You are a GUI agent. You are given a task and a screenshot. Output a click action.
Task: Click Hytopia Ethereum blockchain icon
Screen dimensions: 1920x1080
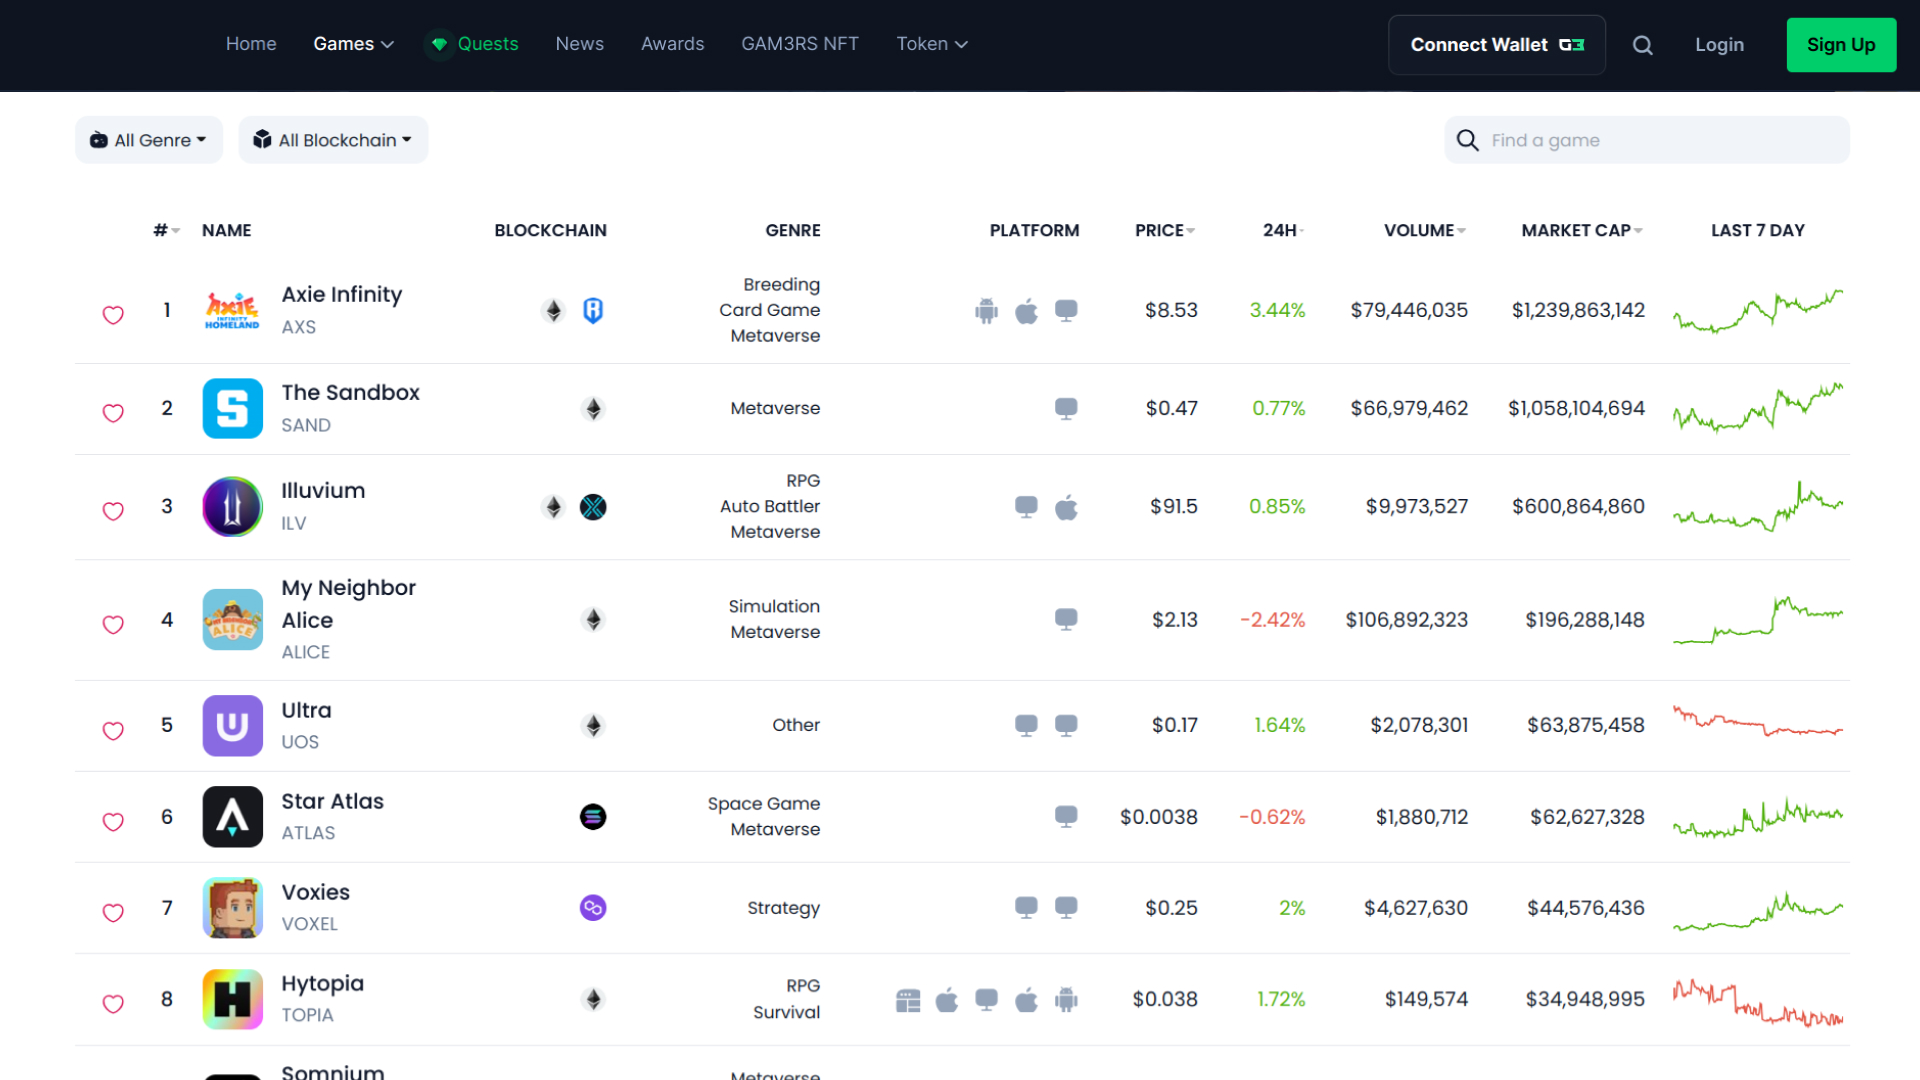pos(593,999)
